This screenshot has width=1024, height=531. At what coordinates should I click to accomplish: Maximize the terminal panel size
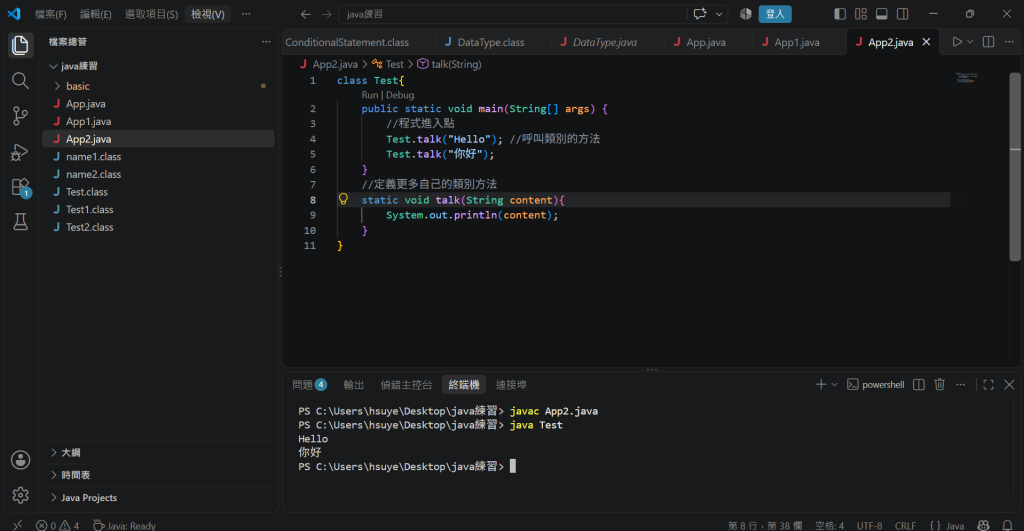point(989,385)
